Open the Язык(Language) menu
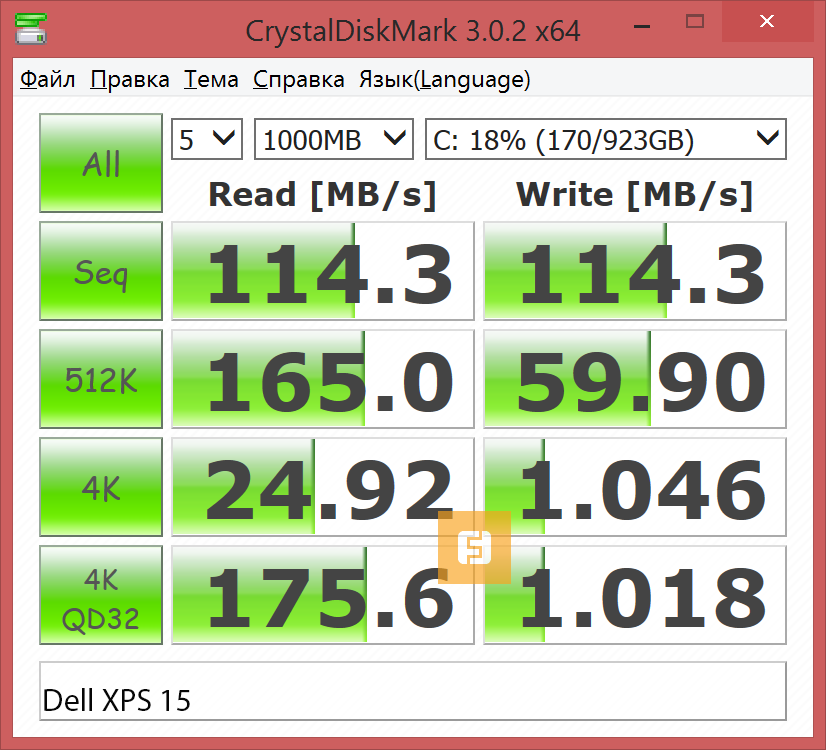The width and height of the screenshot is (826, 750). click(444, 80)
